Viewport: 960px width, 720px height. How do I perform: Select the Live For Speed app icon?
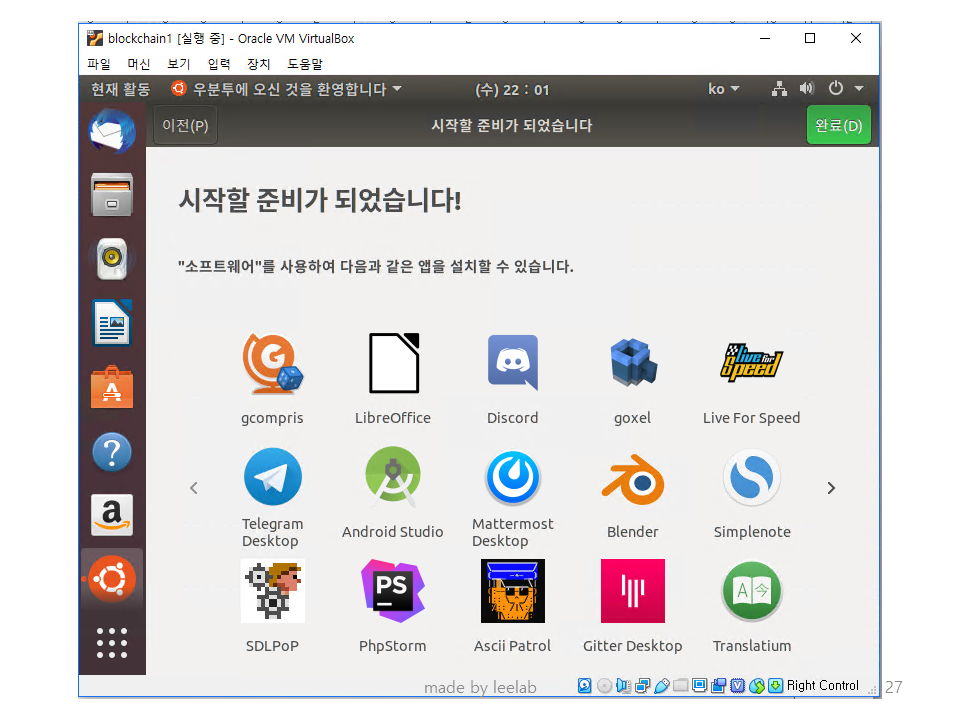pos(751,362)
